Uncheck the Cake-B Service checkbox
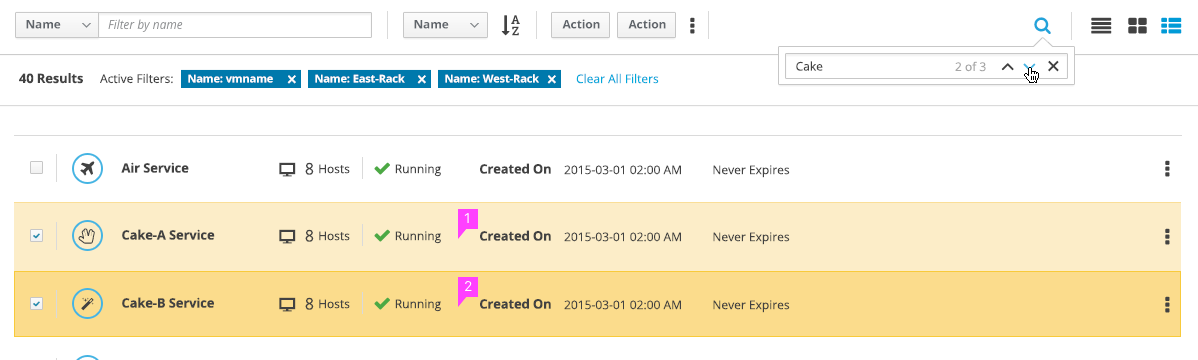This screenshot has width=1198, height=360. (x=36, y=303)
